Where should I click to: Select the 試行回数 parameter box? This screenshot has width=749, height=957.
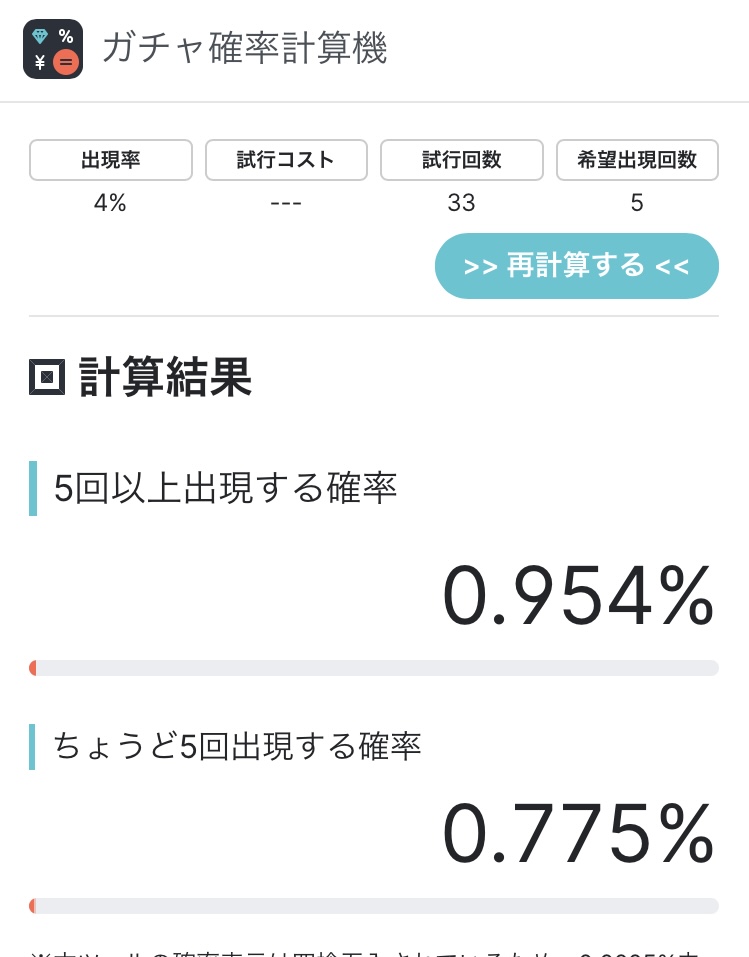tap(462, 160)
